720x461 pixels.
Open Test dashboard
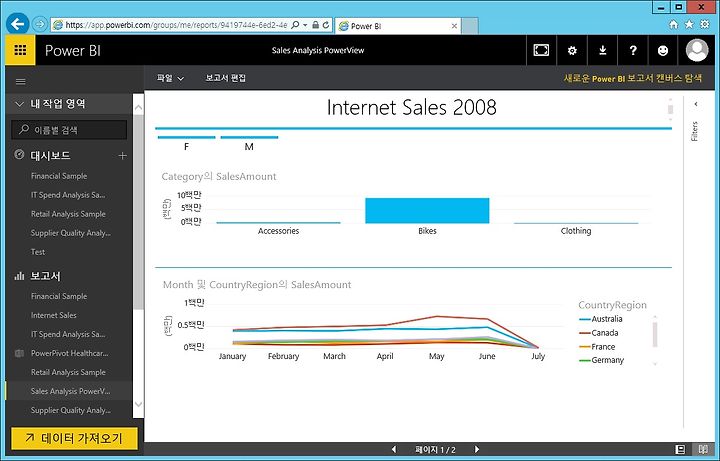pos(38,252)
